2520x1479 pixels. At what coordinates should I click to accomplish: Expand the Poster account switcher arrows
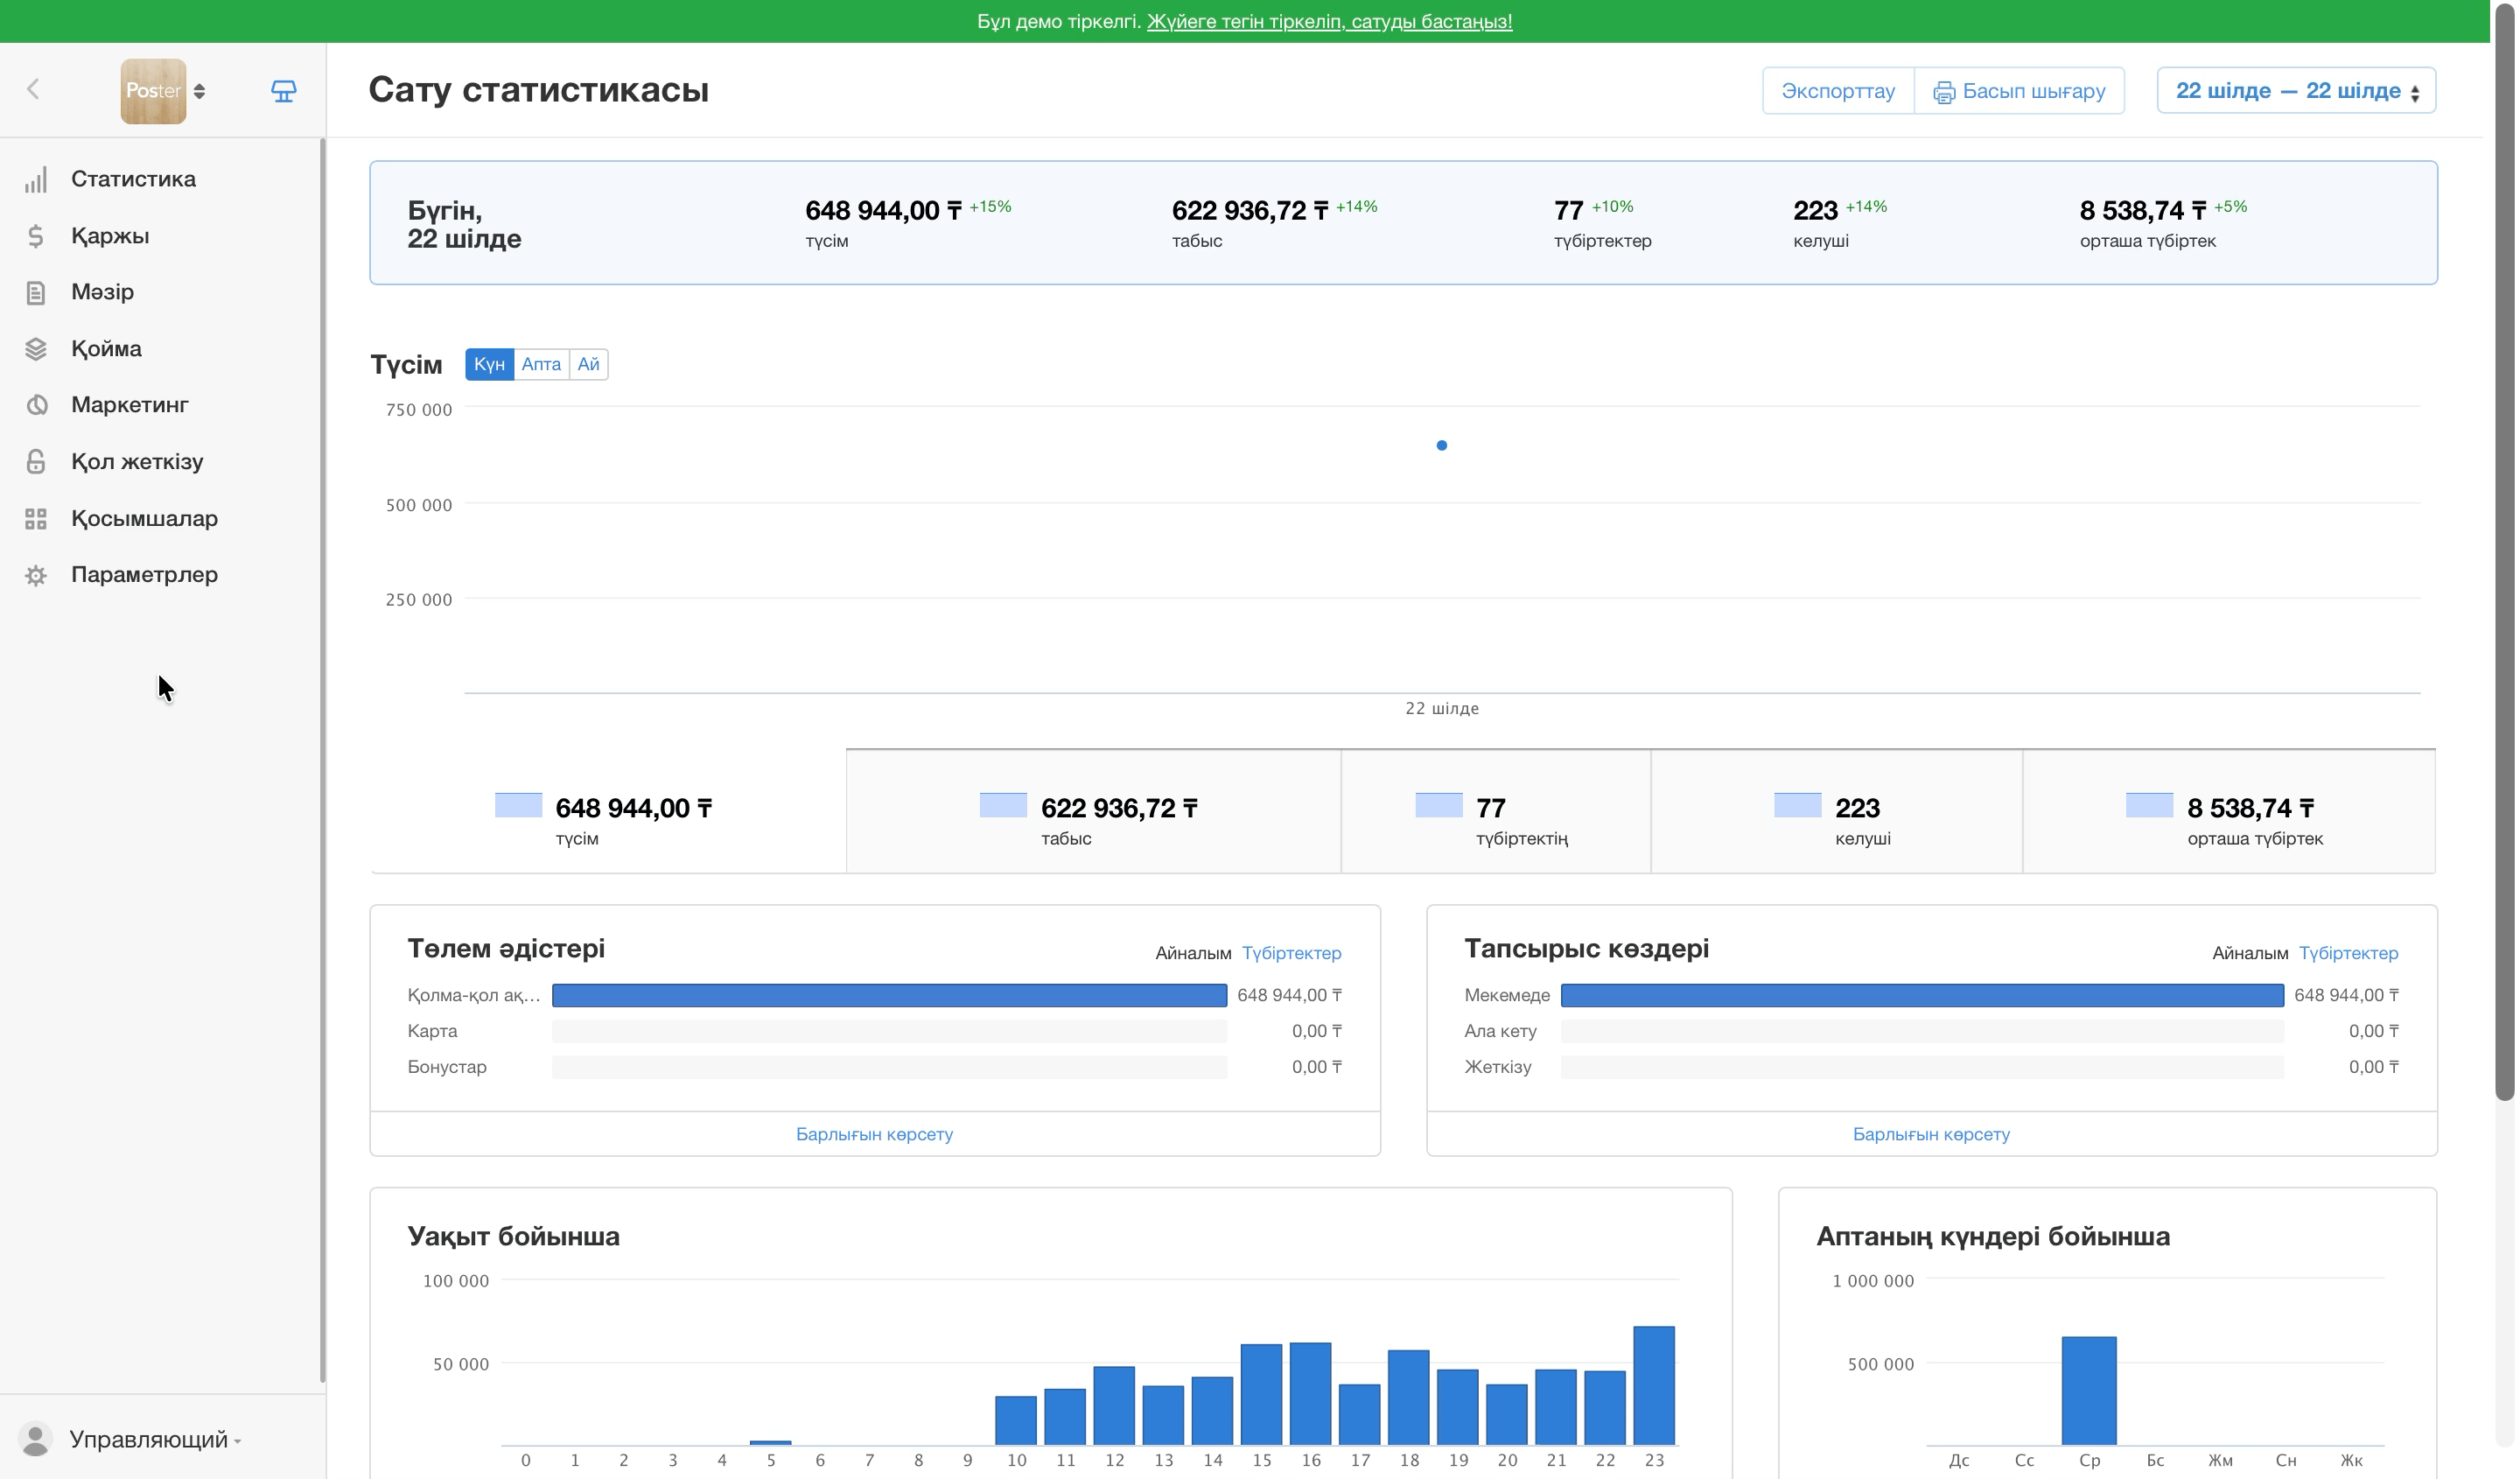(x=200, y=91)
